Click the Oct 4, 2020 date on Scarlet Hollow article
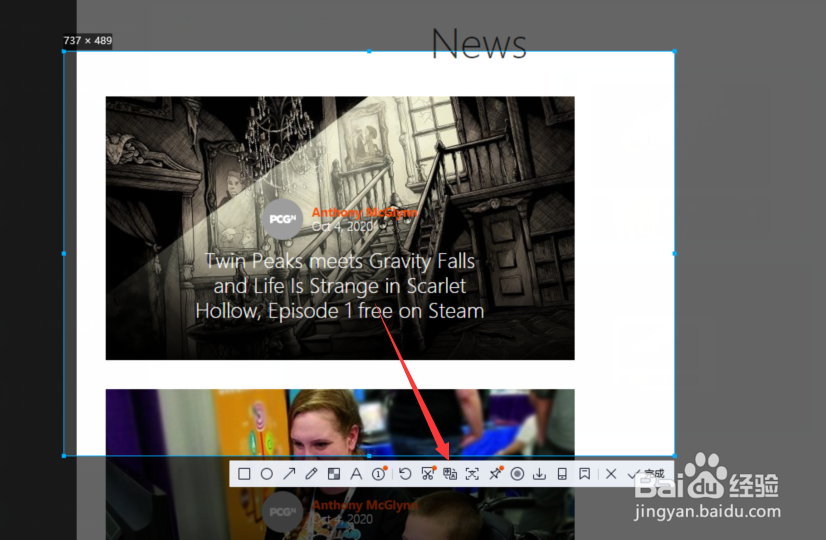 coord(342,227)
